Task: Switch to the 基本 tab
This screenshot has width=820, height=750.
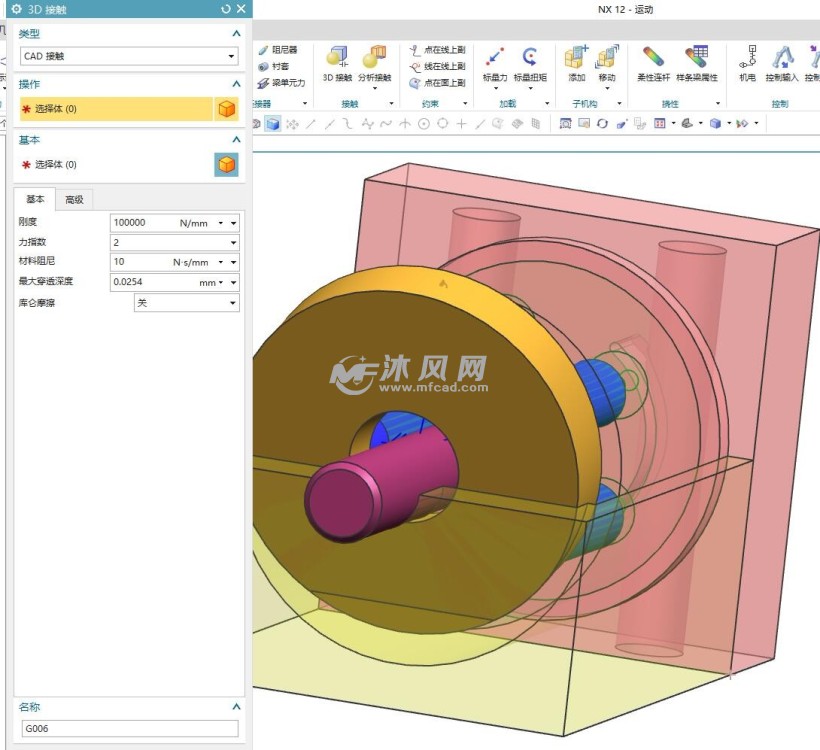Action: 35,200
